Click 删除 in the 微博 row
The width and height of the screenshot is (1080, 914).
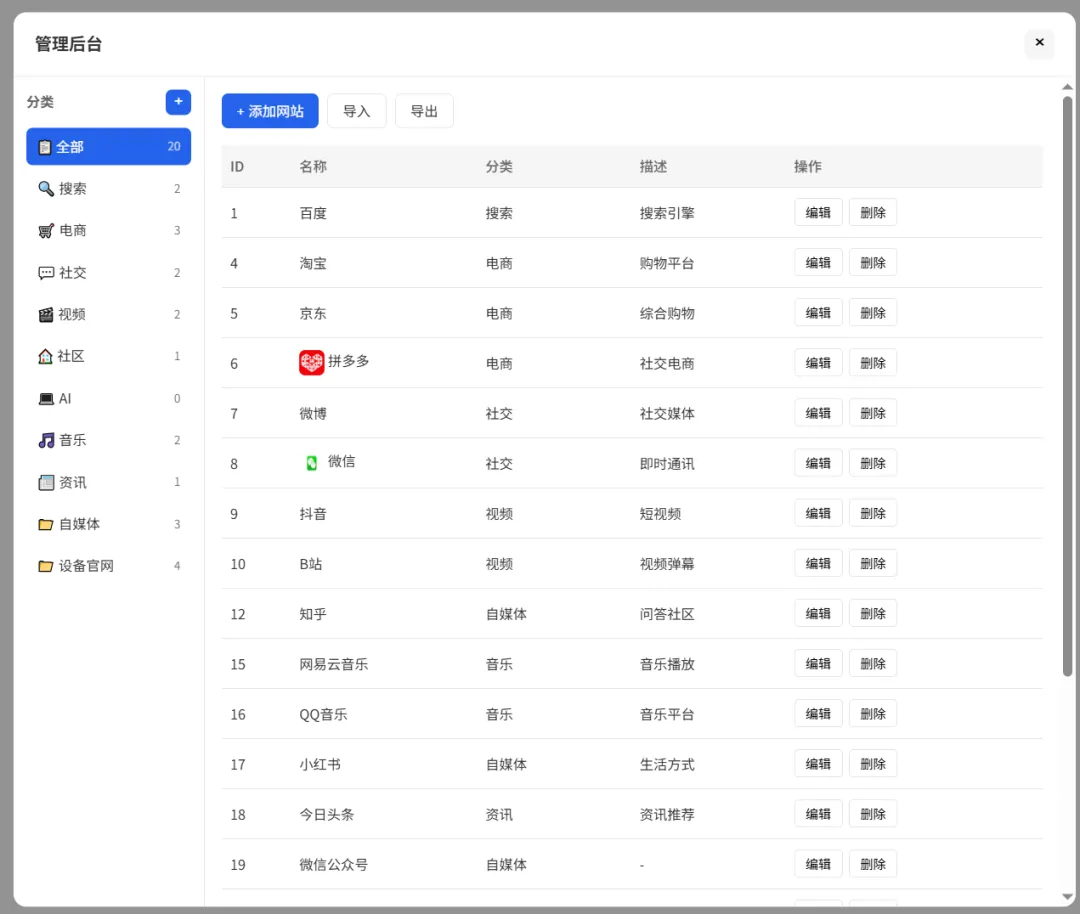click(x=873, y=413)
